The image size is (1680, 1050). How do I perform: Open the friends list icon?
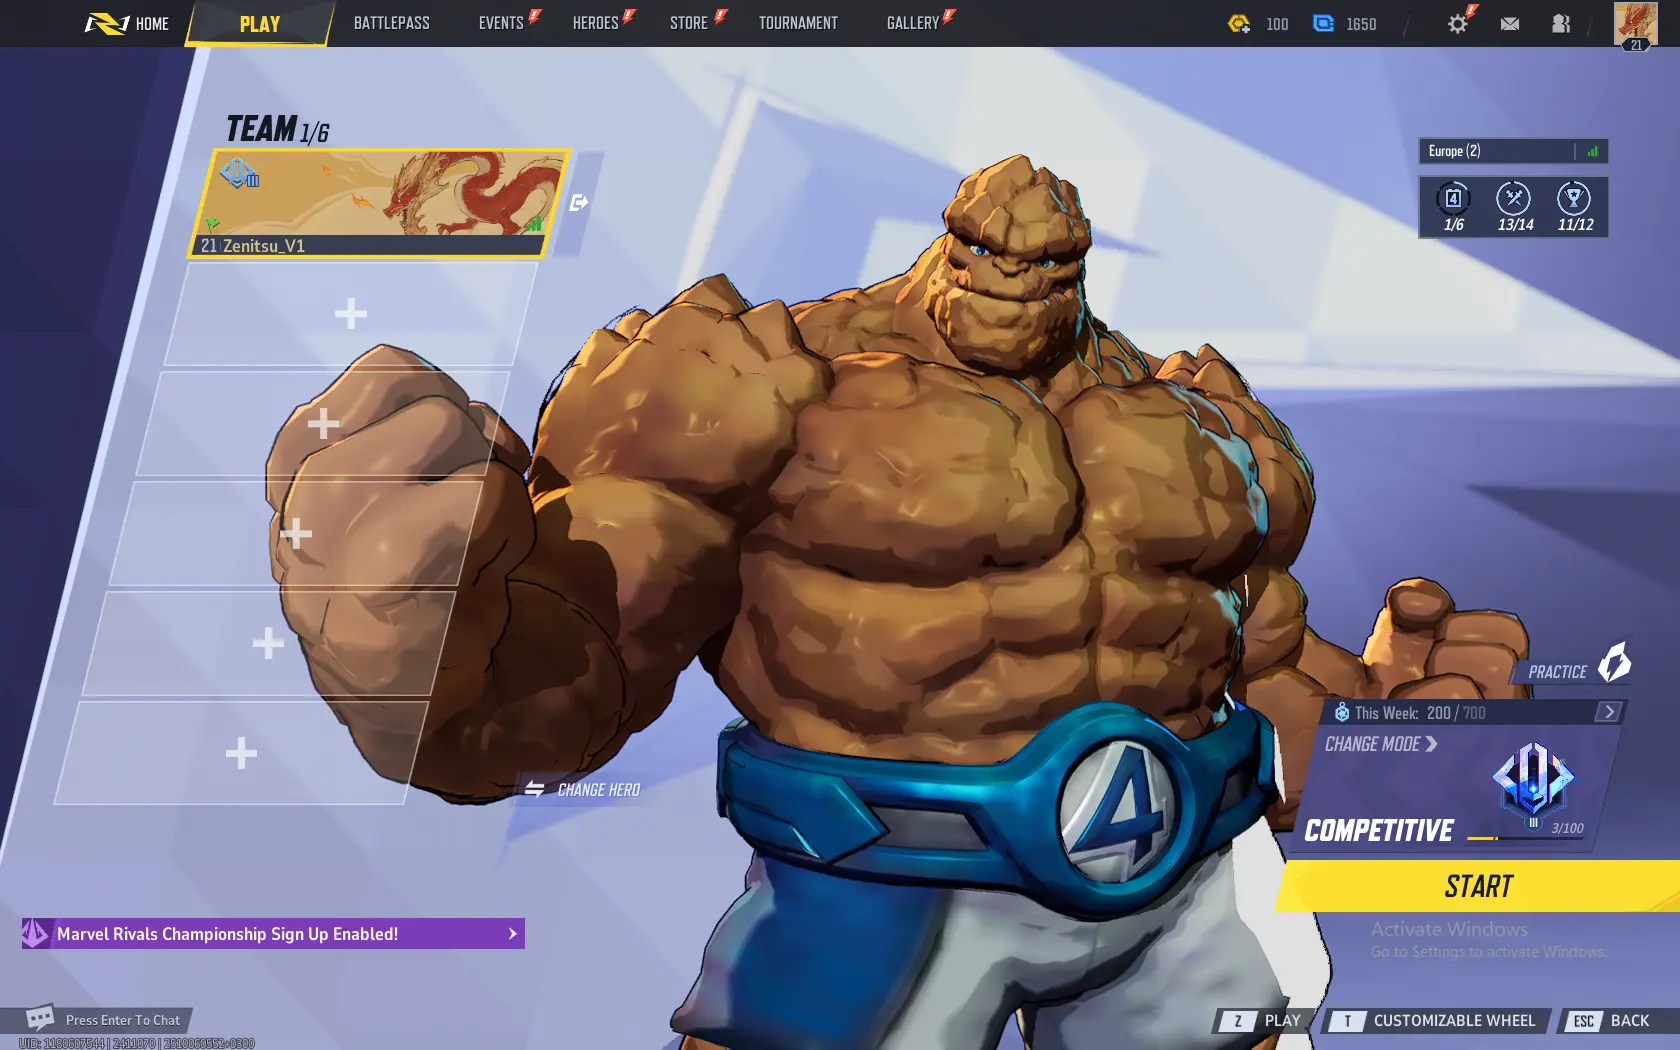click(1560, 24)
